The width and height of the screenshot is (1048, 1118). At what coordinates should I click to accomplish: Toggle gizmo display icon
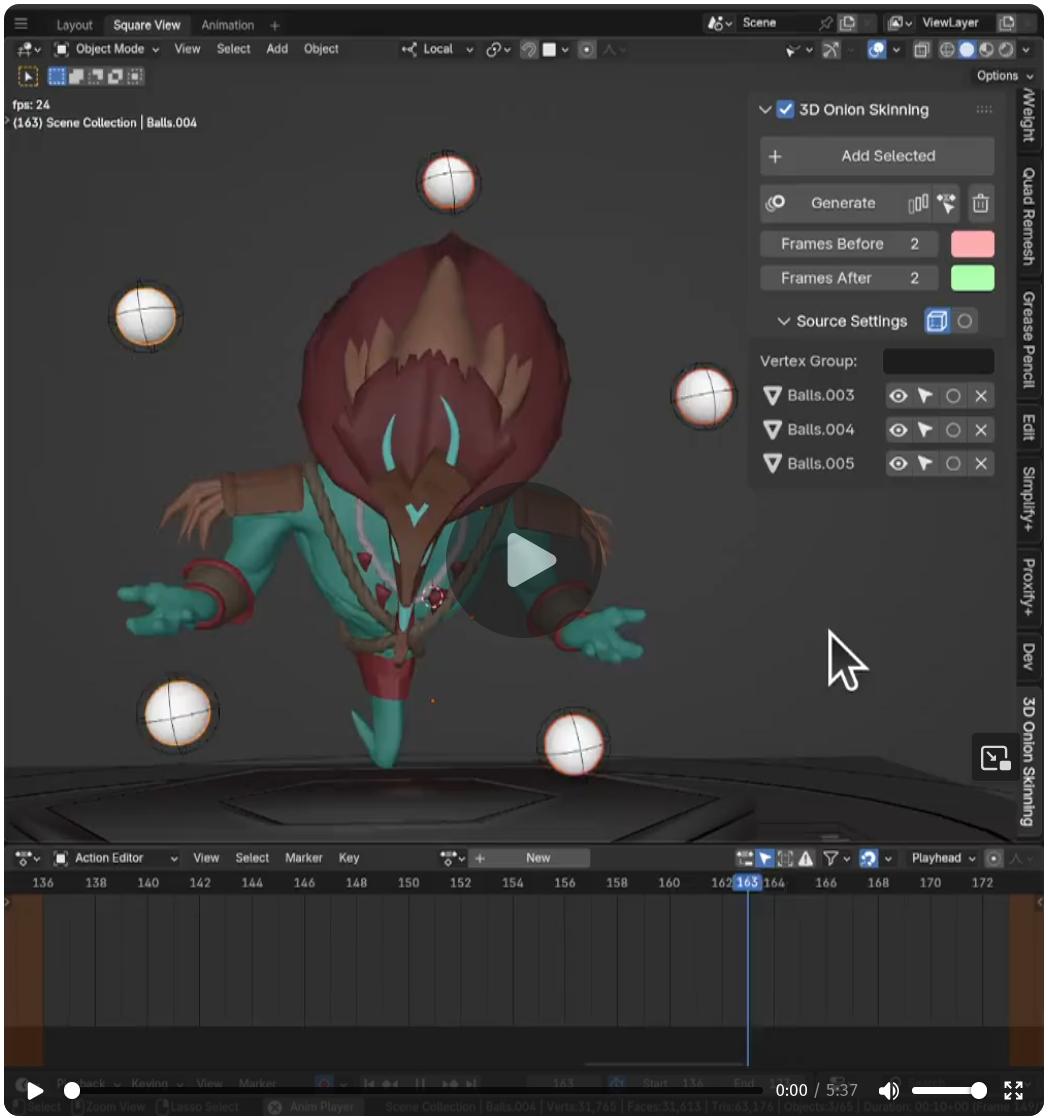point(831,50)
